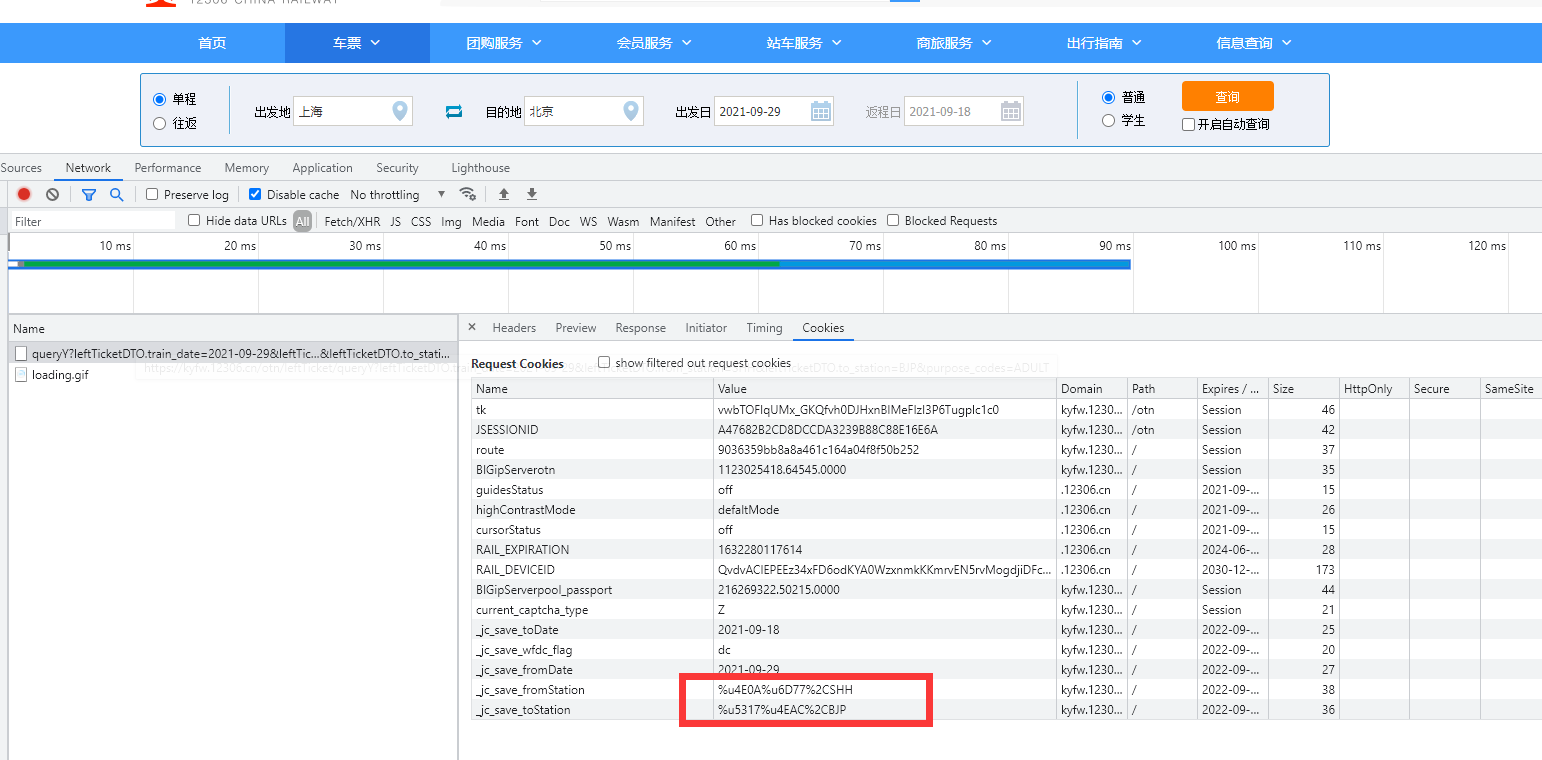This screenshot has width=1542, height=760.
Task: Select the loading.gif file icon
Action: pyautogui.click(x=21, y=374)
